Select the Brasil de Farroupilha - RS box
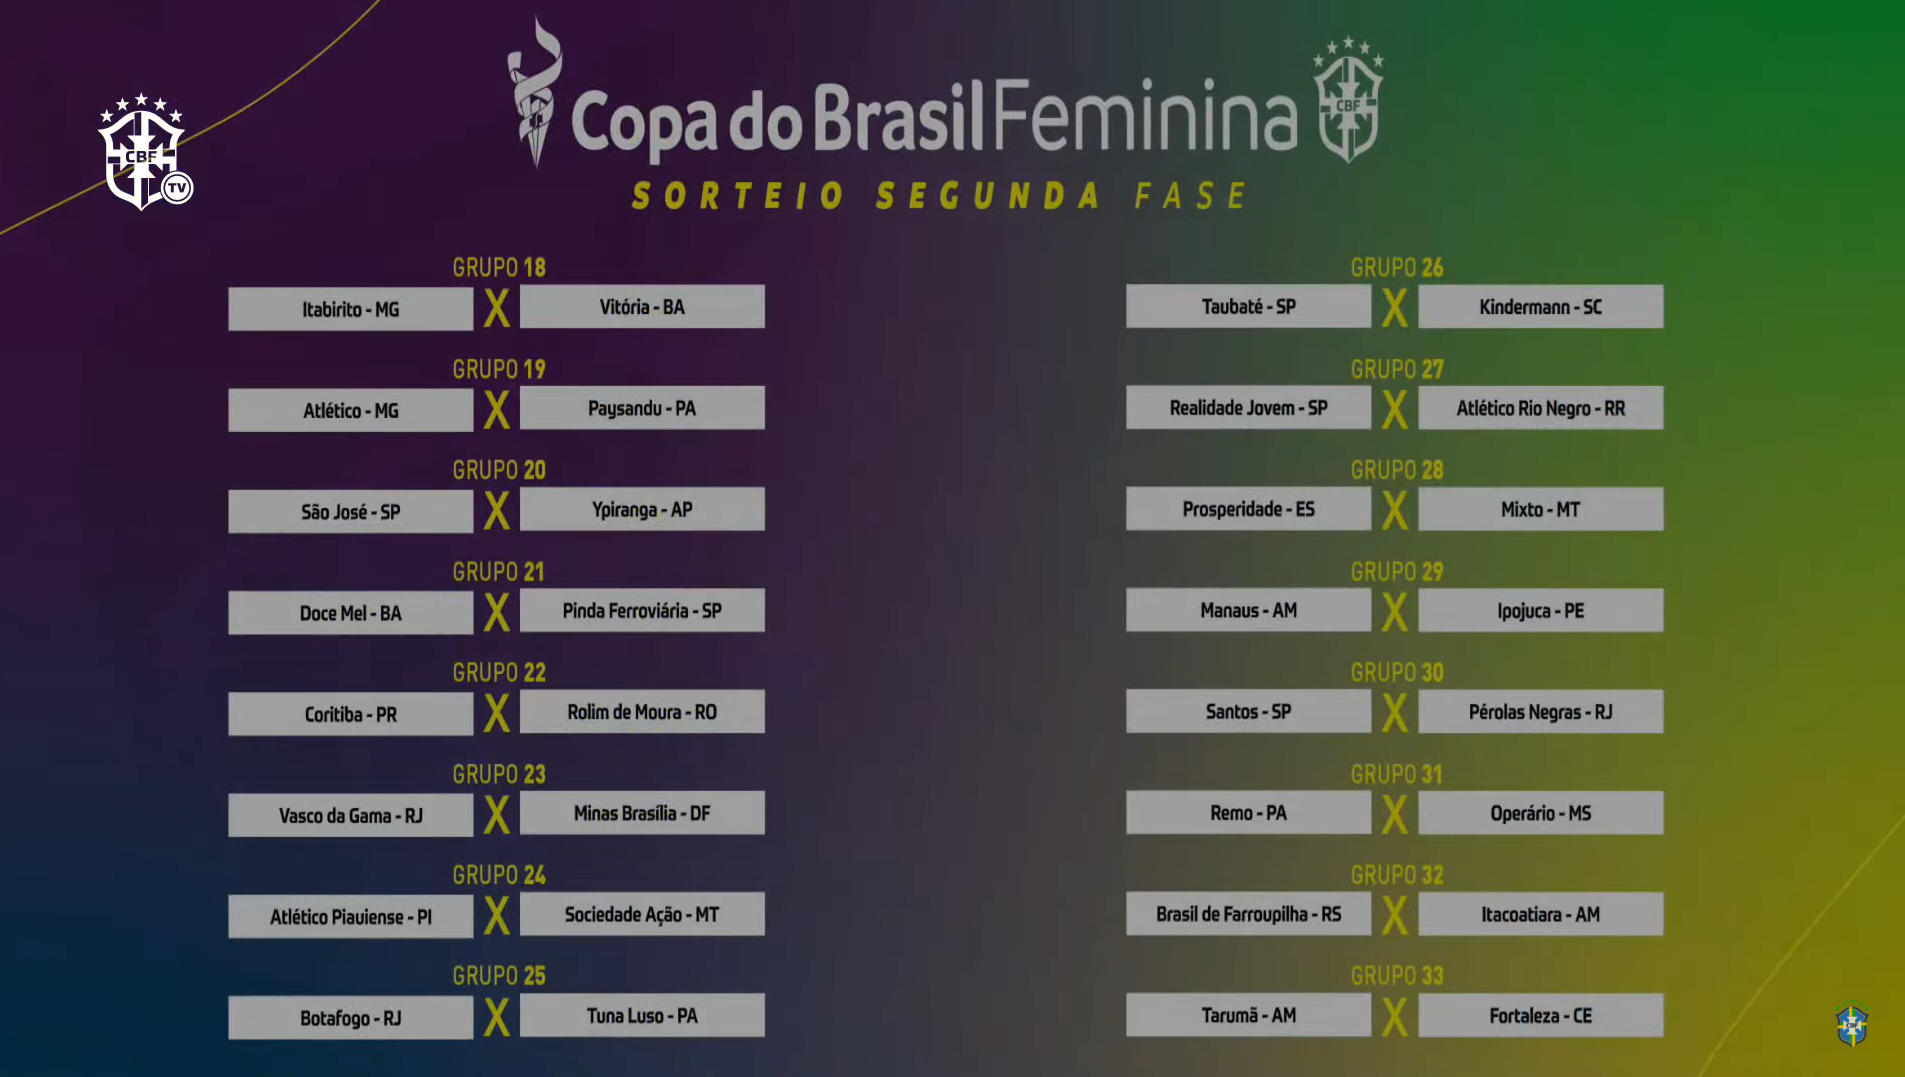Viewport: 1905px width, 1077px height. tap(1248, 914)
